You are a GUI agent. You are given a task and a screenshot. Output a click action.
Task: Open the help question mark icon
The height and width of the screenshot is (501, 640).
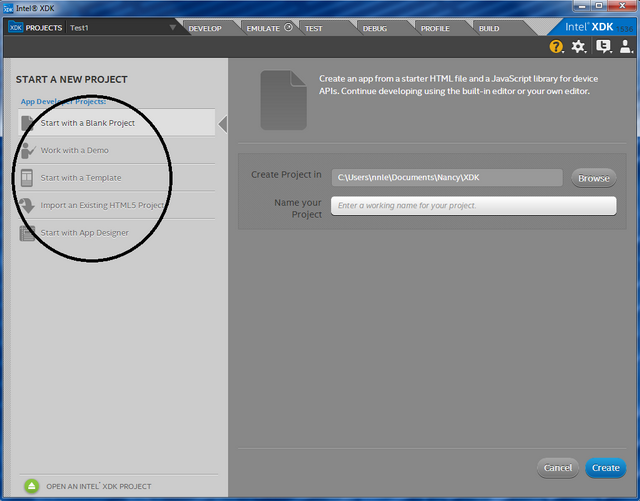pos(556,47)
